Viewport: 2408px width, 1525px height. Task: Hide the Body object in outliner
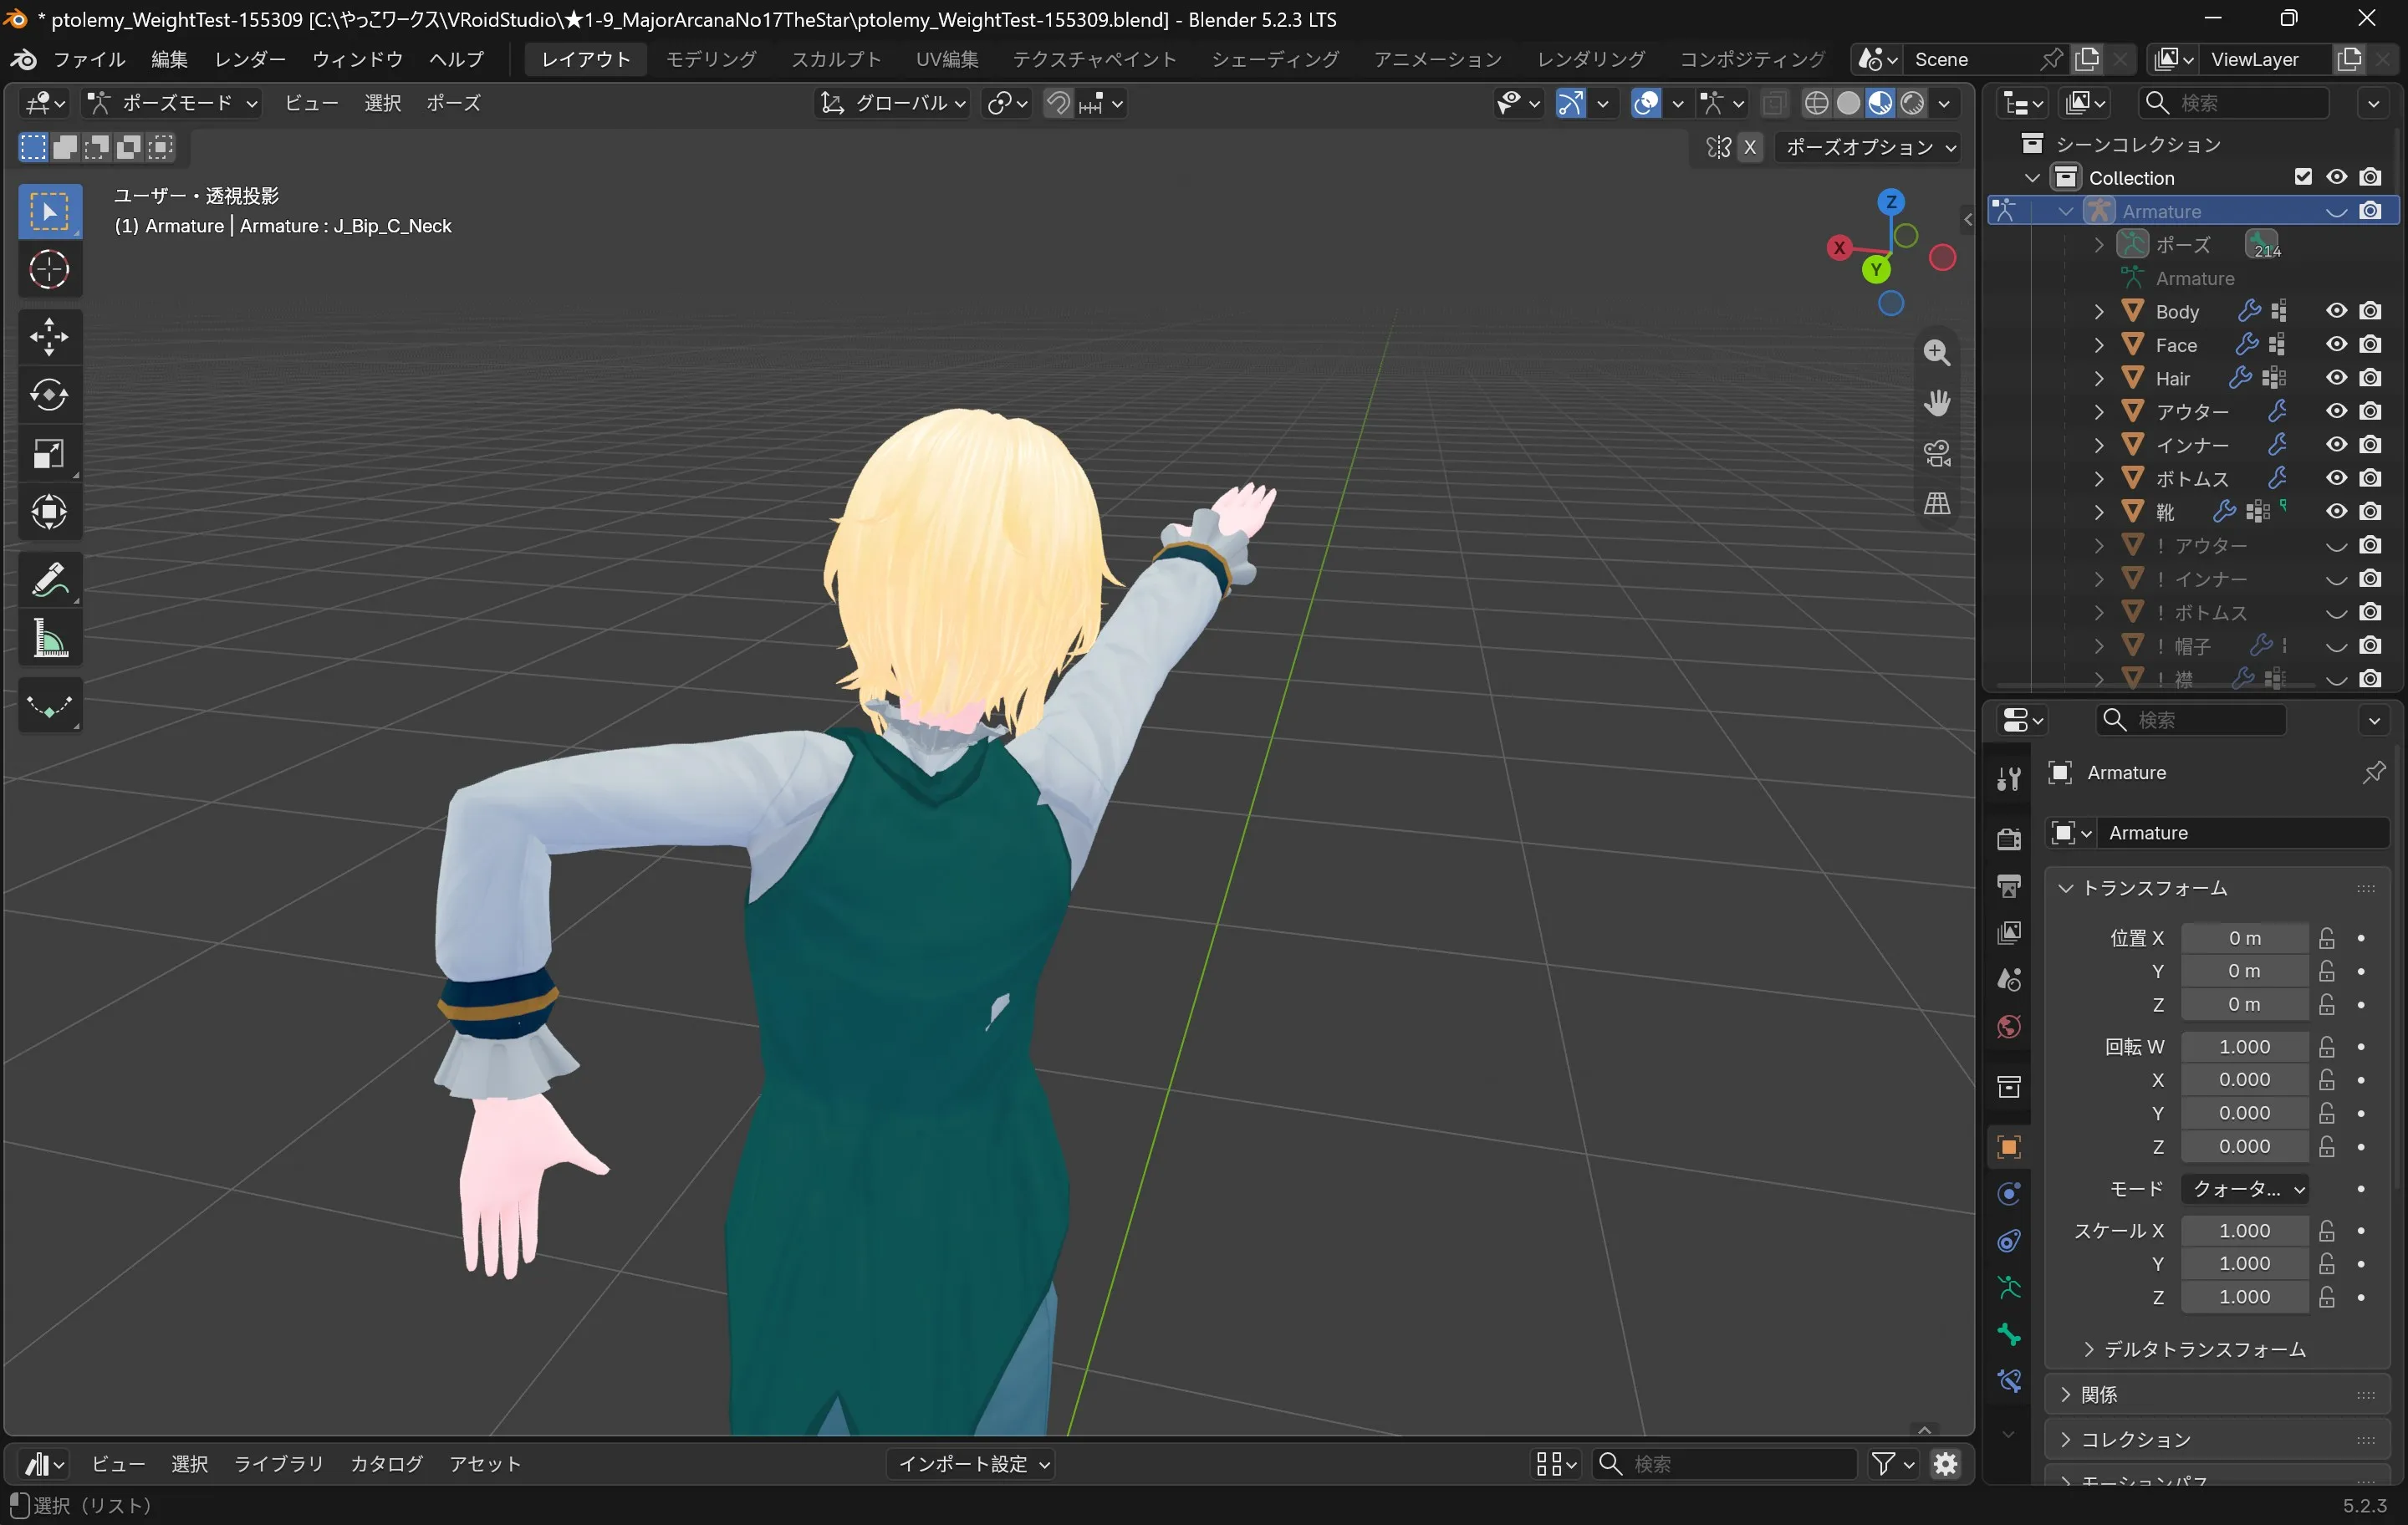click(x=2336, y=311)
